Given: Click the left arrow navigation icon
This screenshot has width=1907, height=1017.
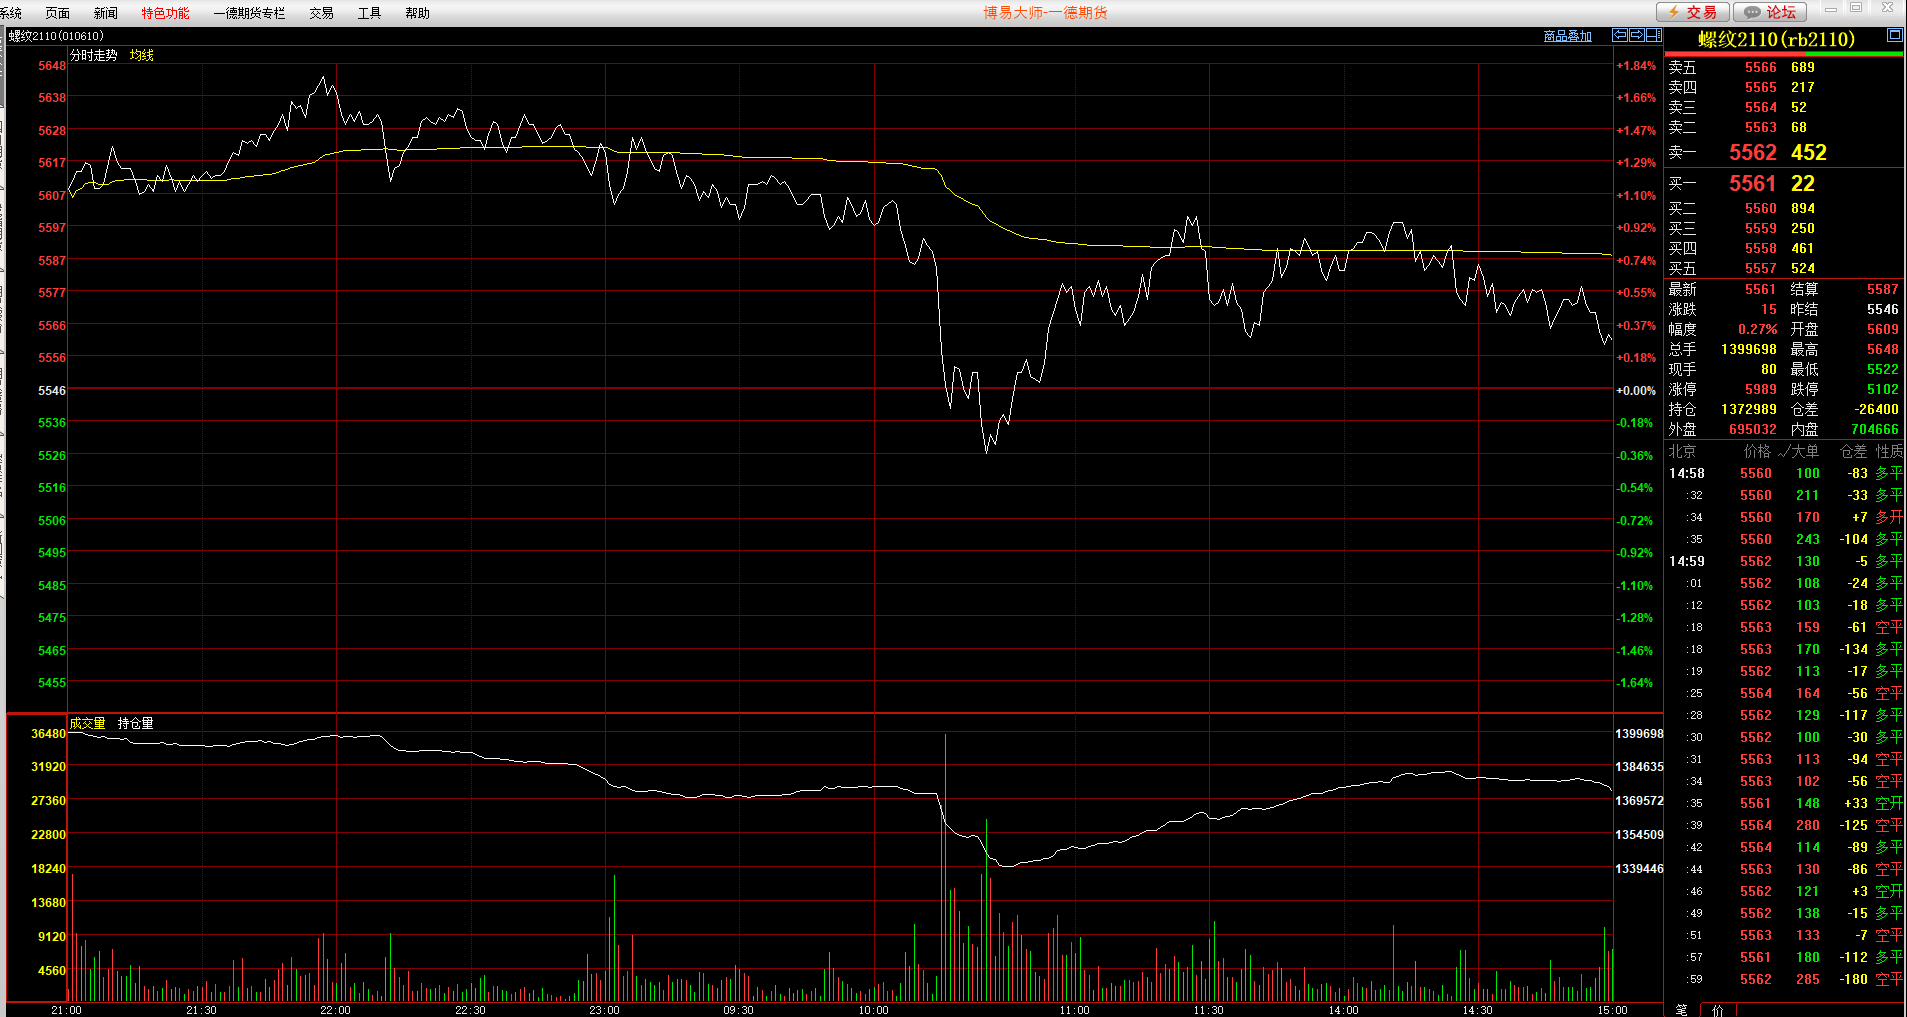Looking at the screenshot, I should pyautogui.click(x=1619, y=35).
